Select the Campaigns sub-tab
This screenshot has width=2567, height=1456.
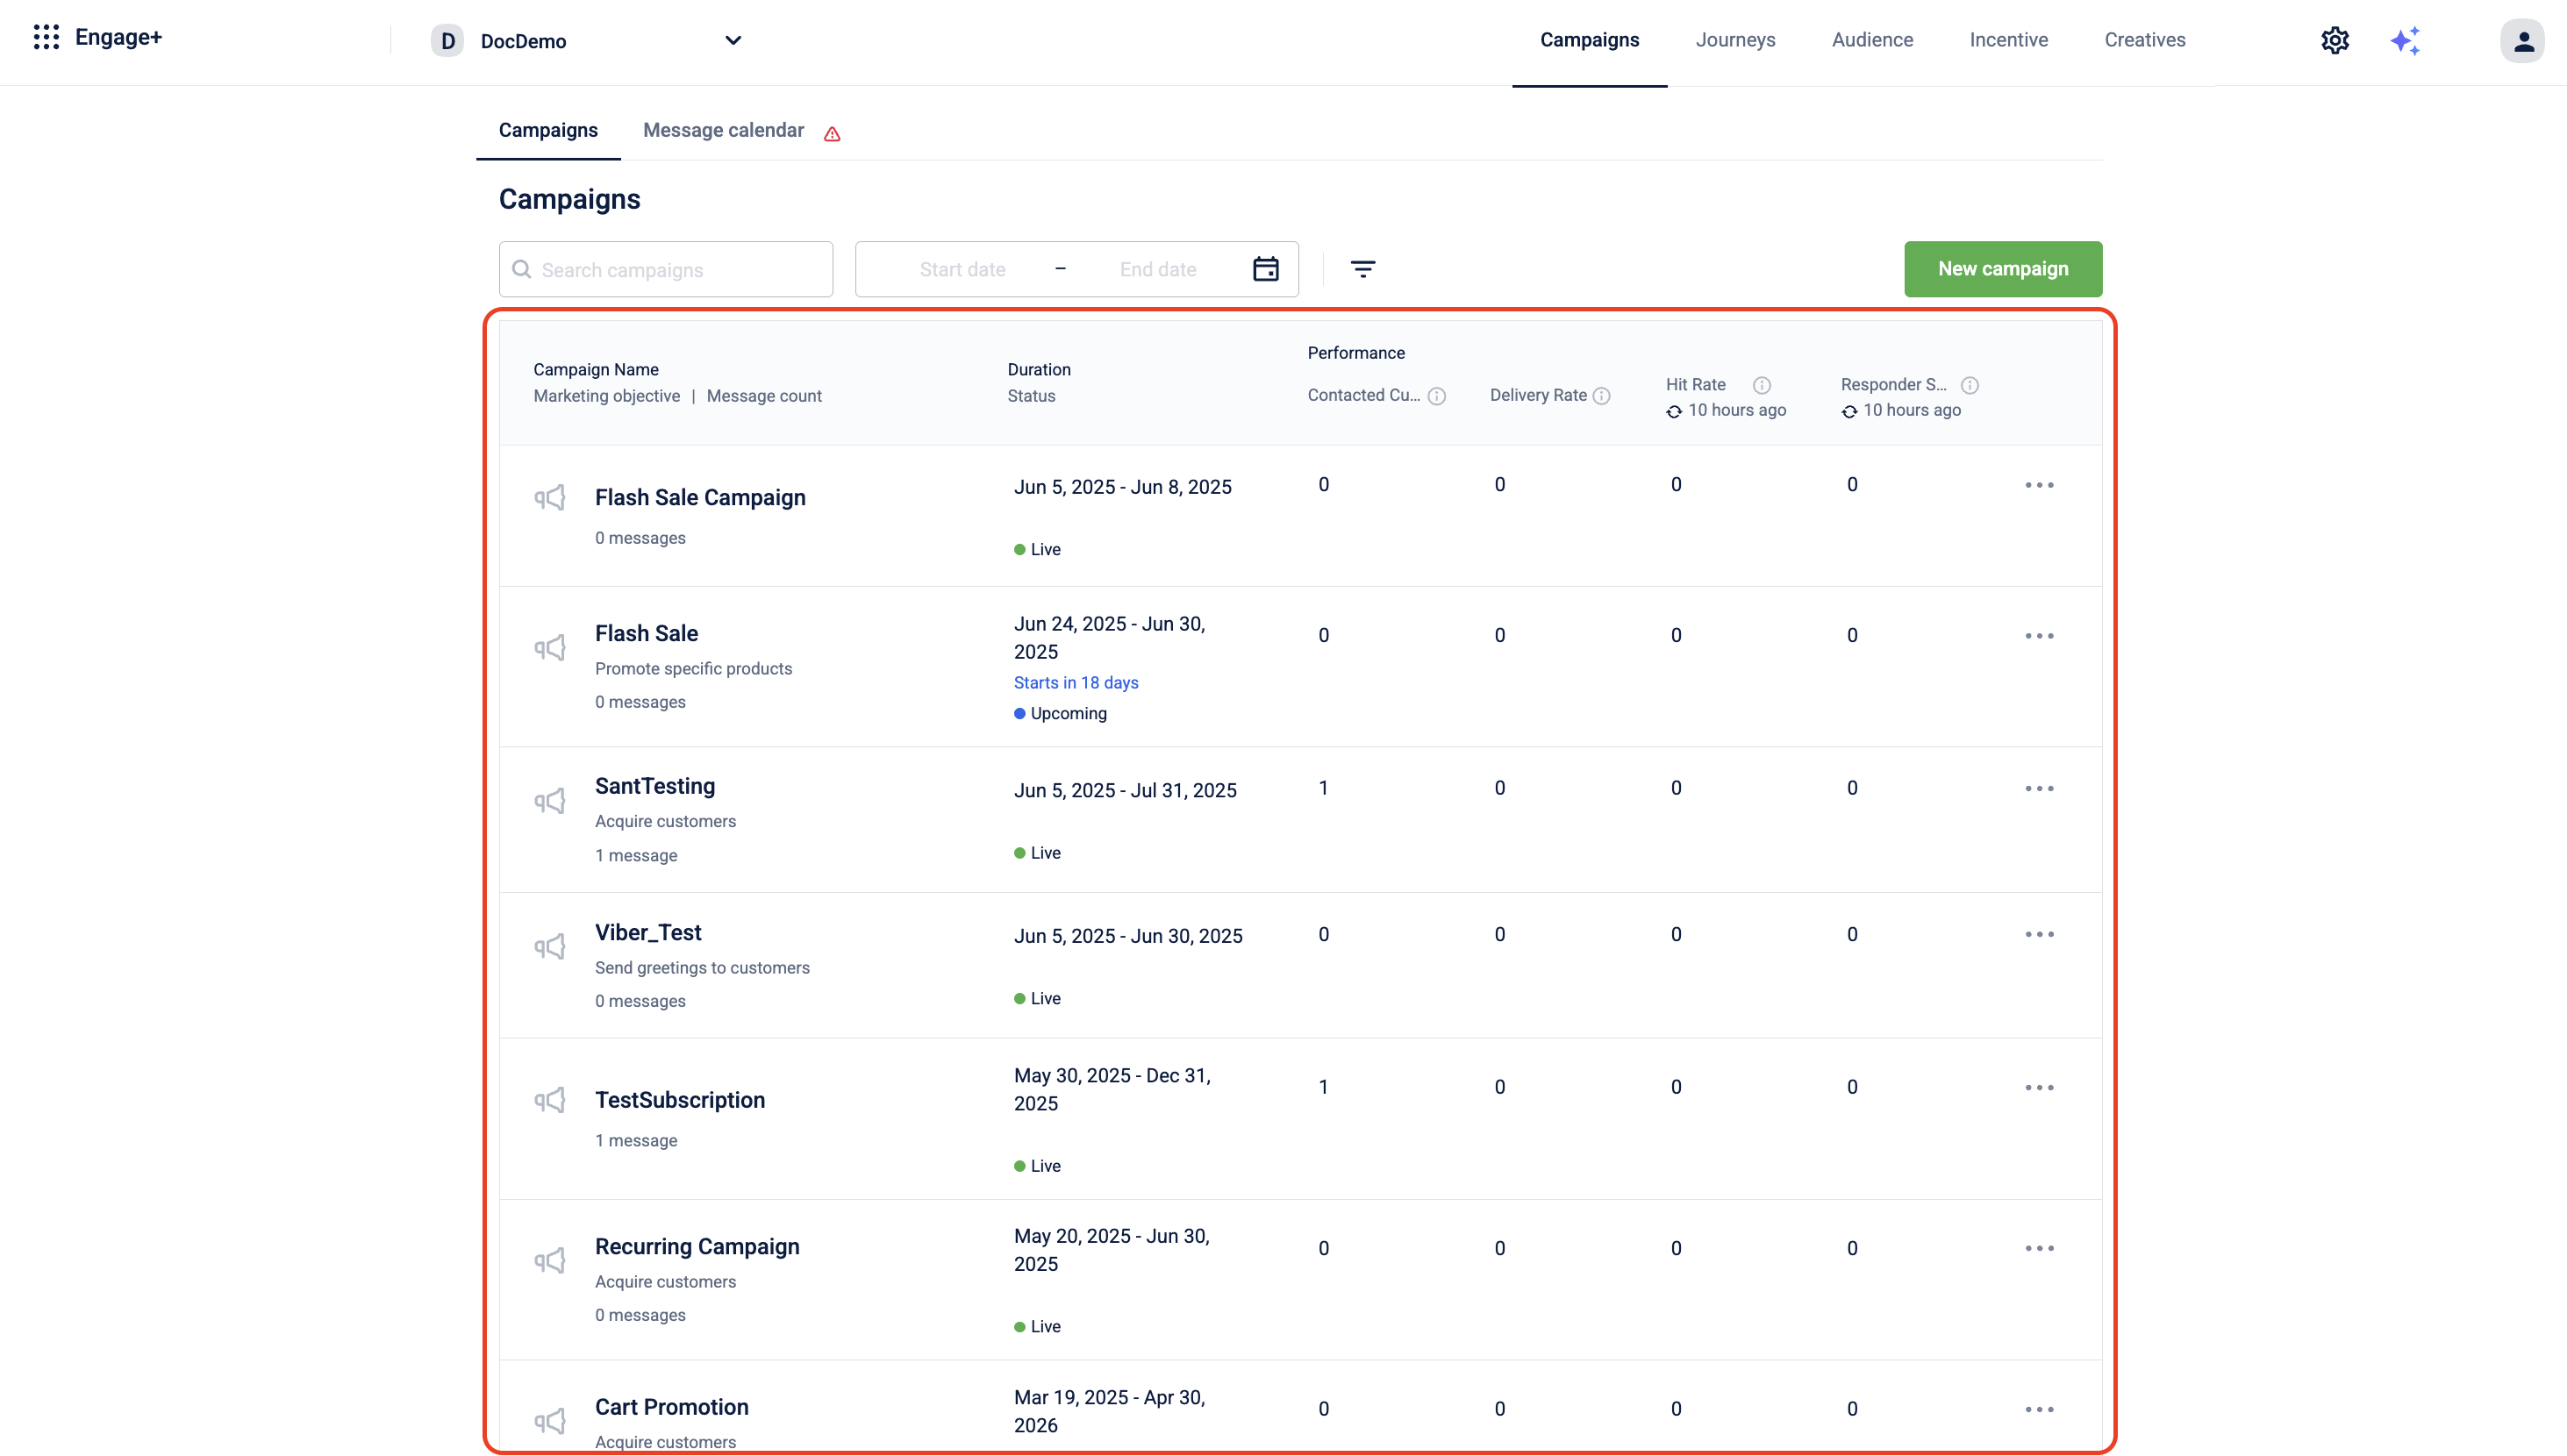point(548,131)
